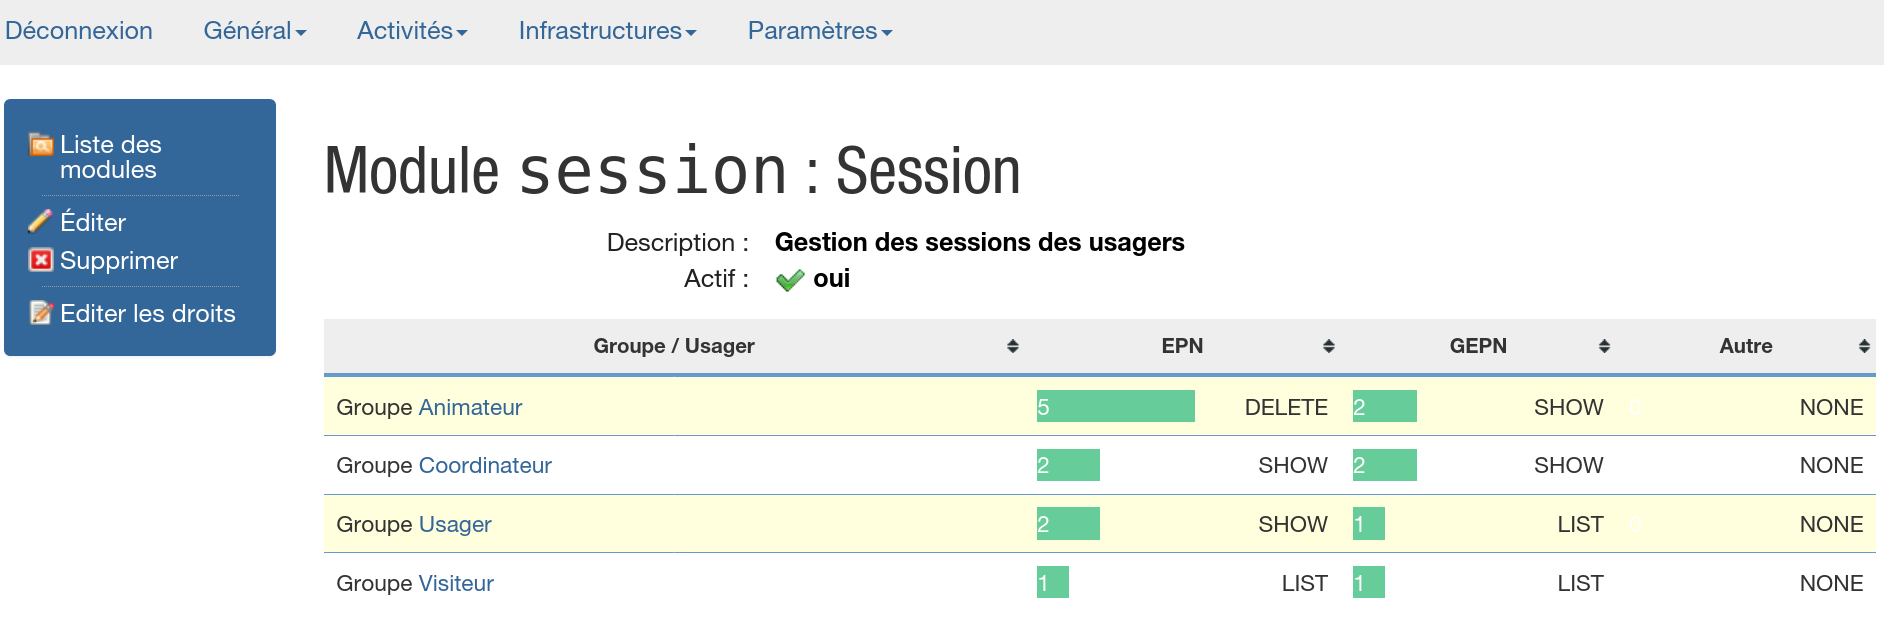
Task: Sort by the Groupe / Usager column arrows
Action: [1012, 346]
